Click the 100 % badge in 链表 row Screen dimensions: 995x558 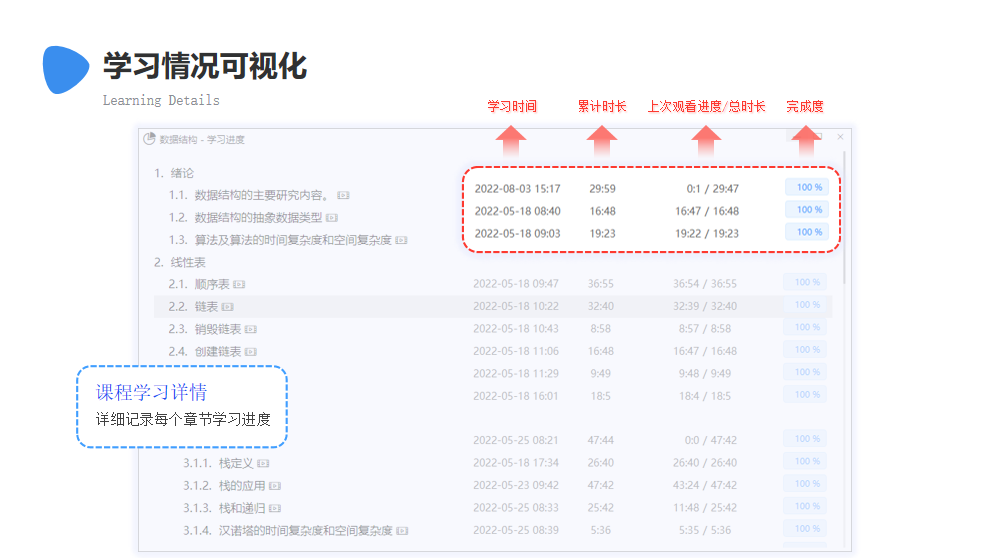point(806,306)
